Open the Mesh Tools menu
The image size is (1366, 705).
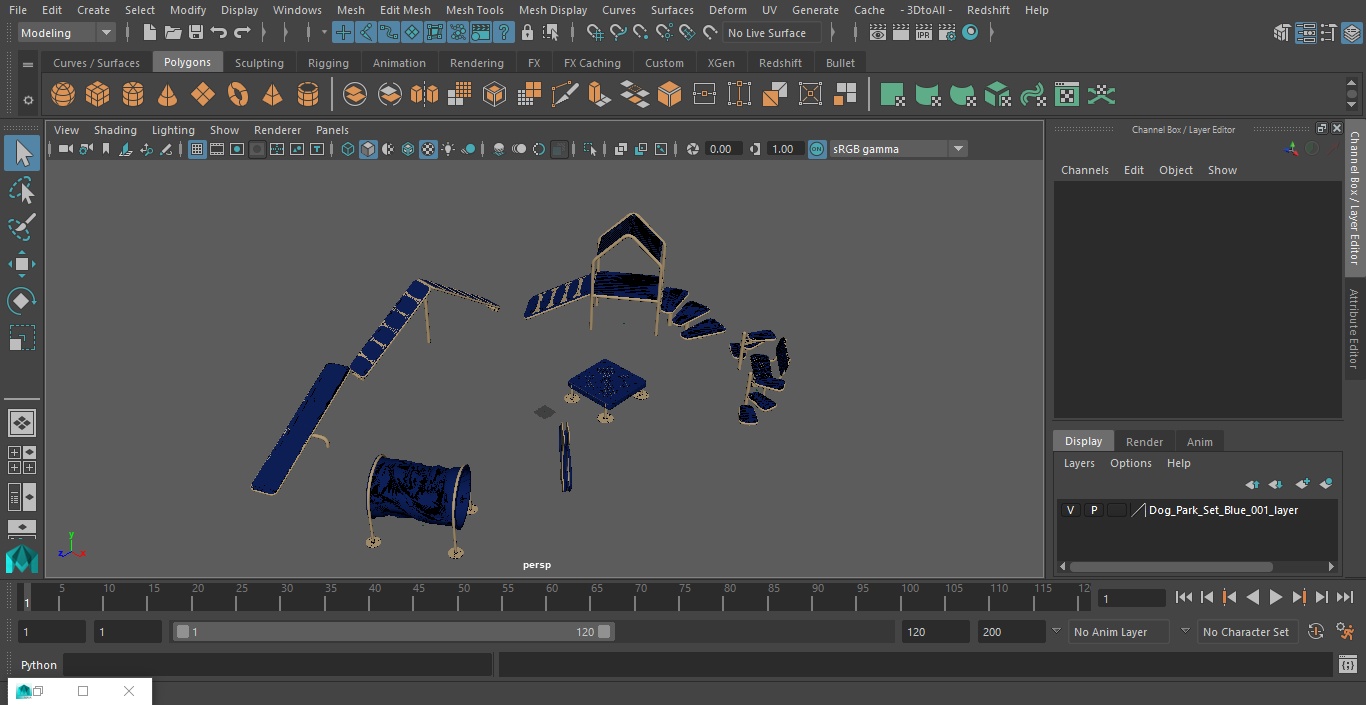474,10
